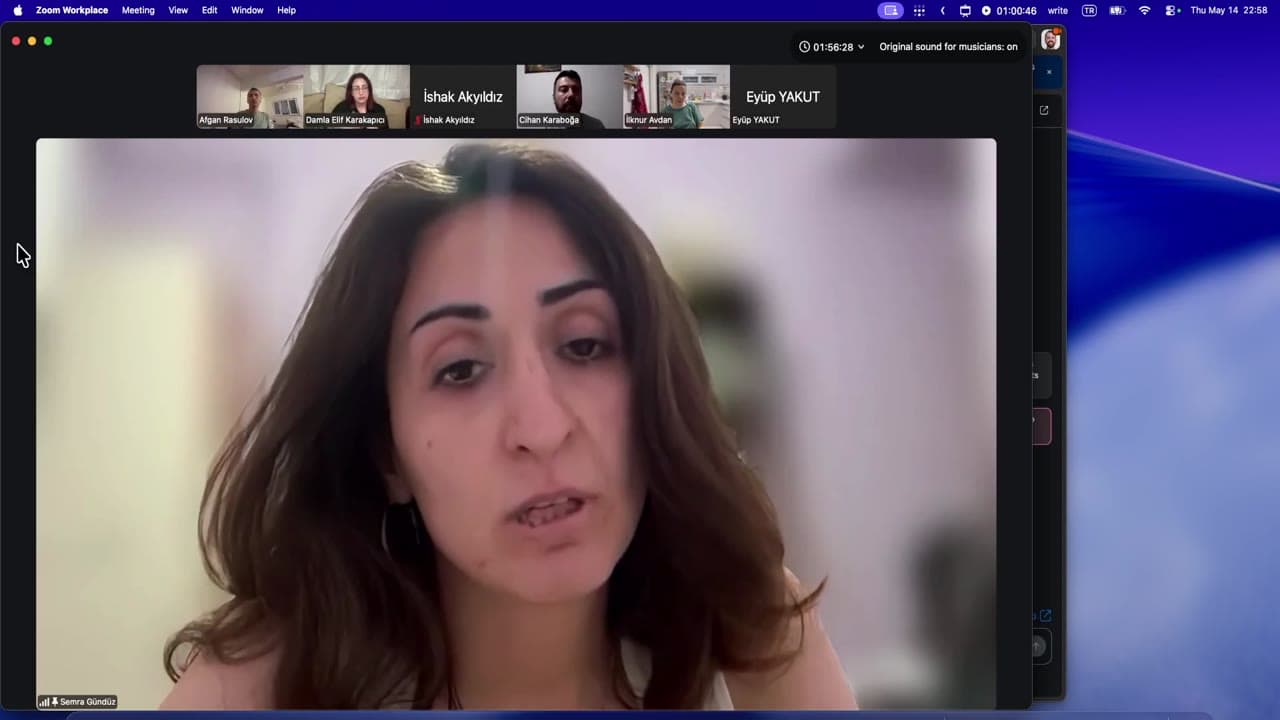Screen dimensions: 1280x720
Task: Close the Zoom meeting window
Action: tap(16, 41)
